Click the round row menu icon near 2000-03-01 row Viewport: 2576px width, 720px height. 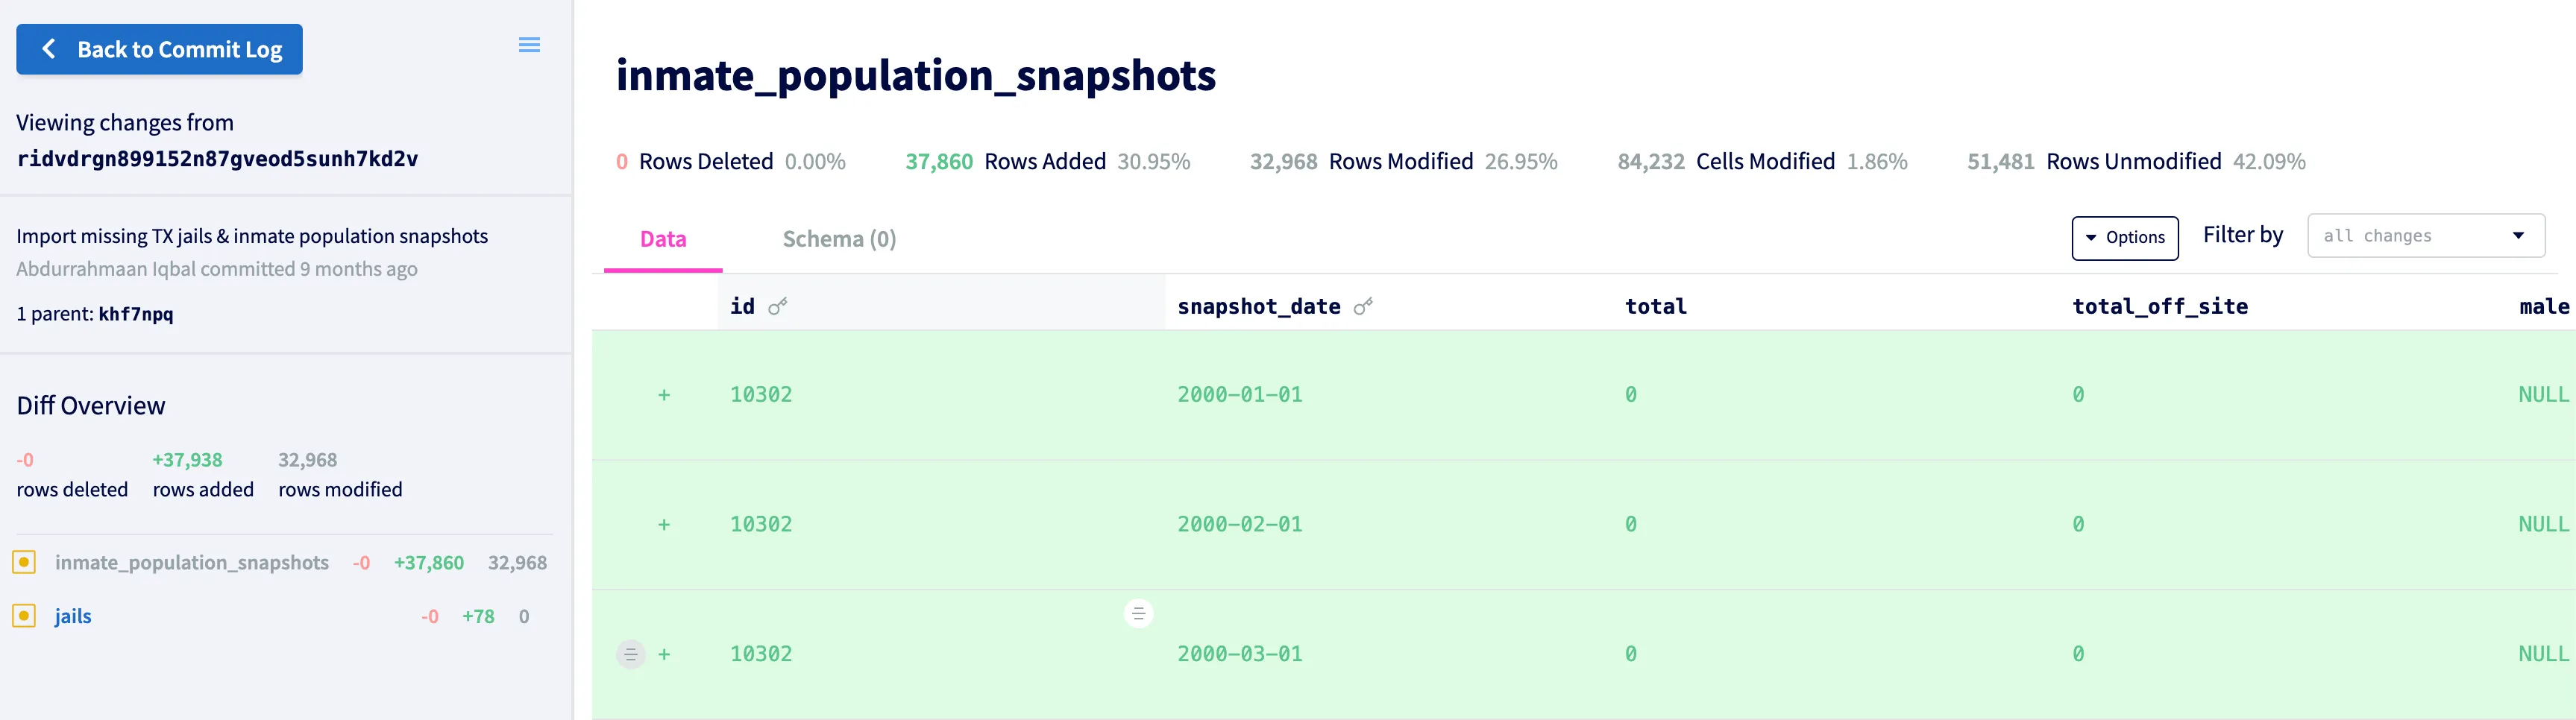(630, 654)
